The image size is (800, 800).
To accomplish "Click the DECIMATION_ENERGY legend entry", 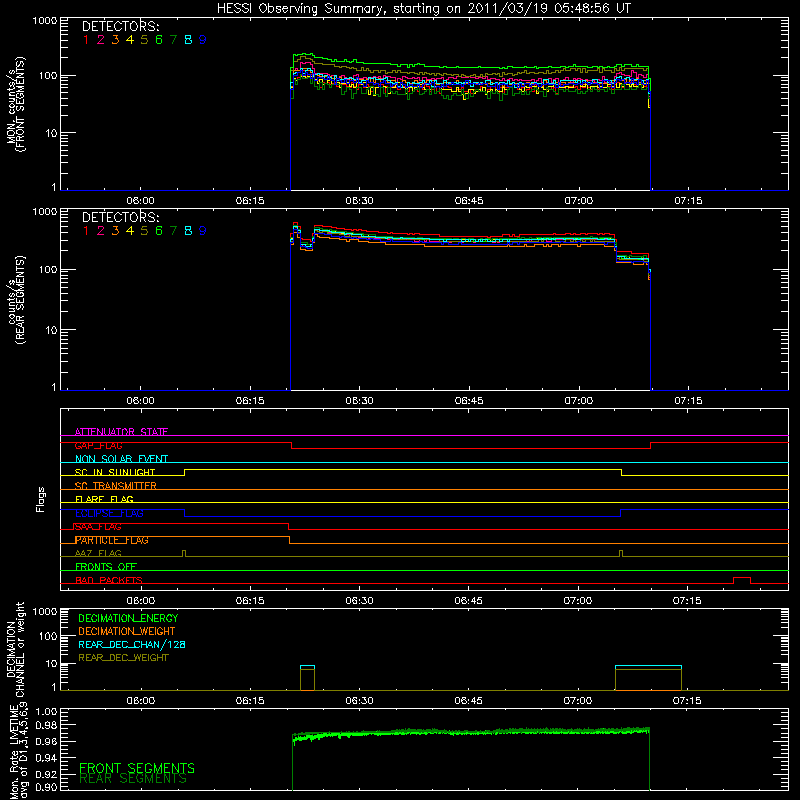I will coord(128,618).
